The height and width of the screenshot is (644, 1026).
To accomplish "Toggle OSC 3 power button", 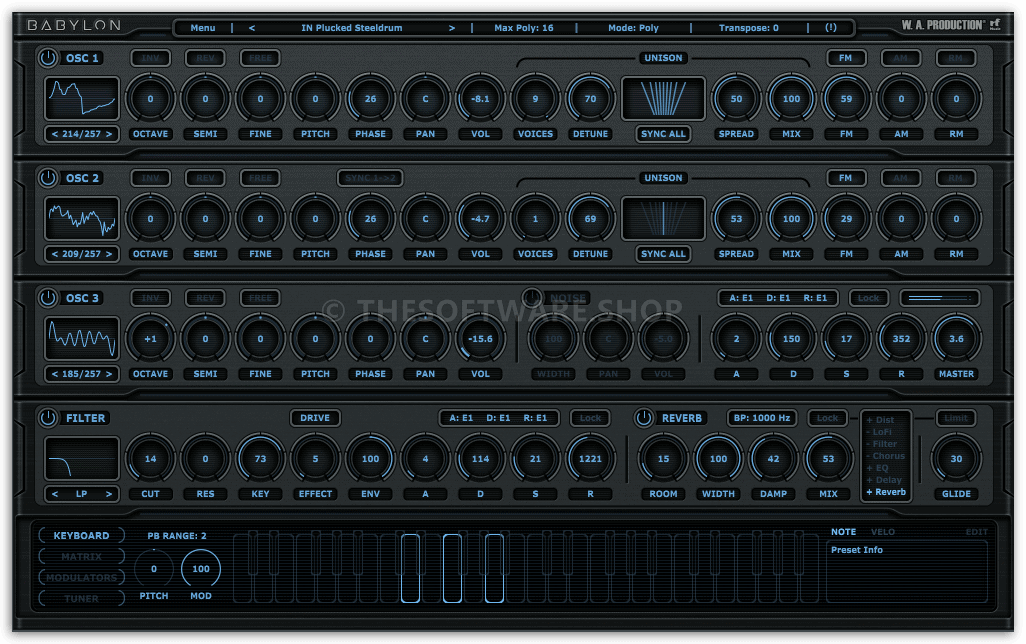I will pos(48,298).
